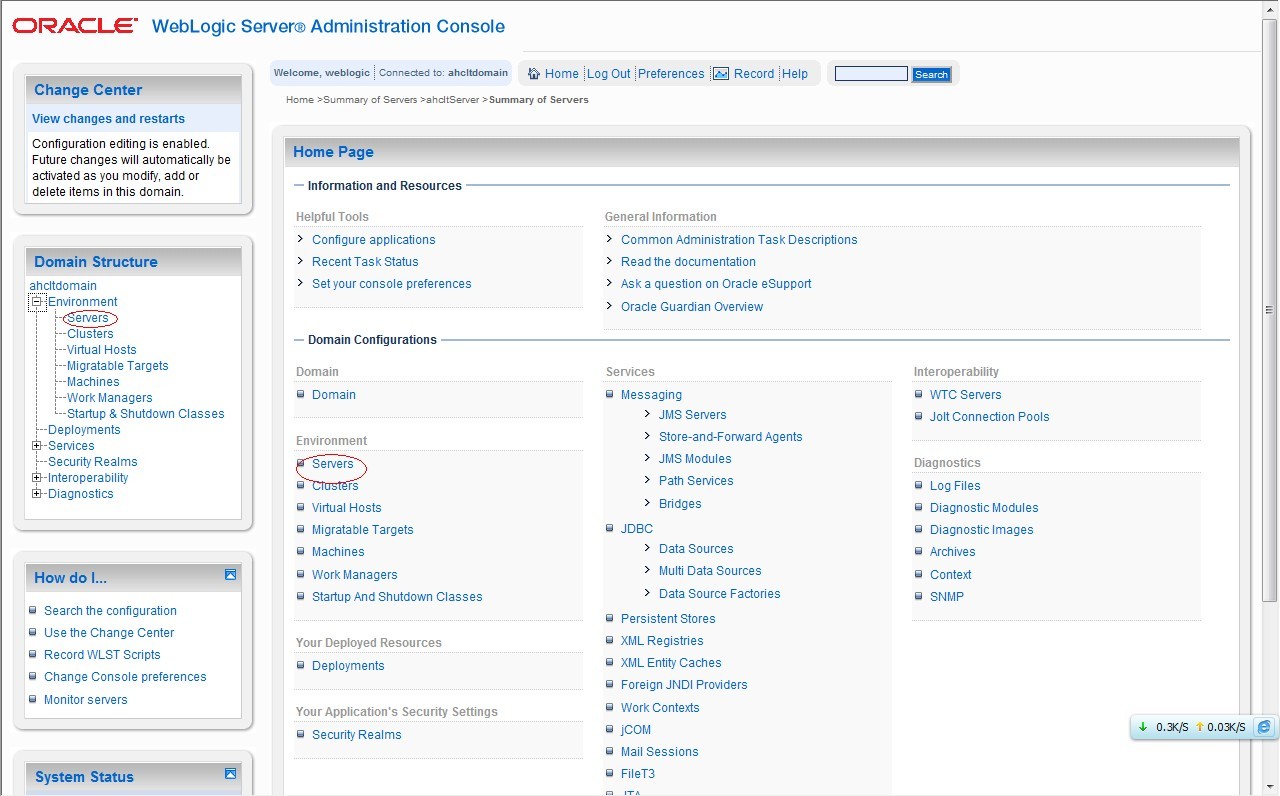Open ahcltServer in the breadcrumb
Screen dimensions: 1280x796
452,100
